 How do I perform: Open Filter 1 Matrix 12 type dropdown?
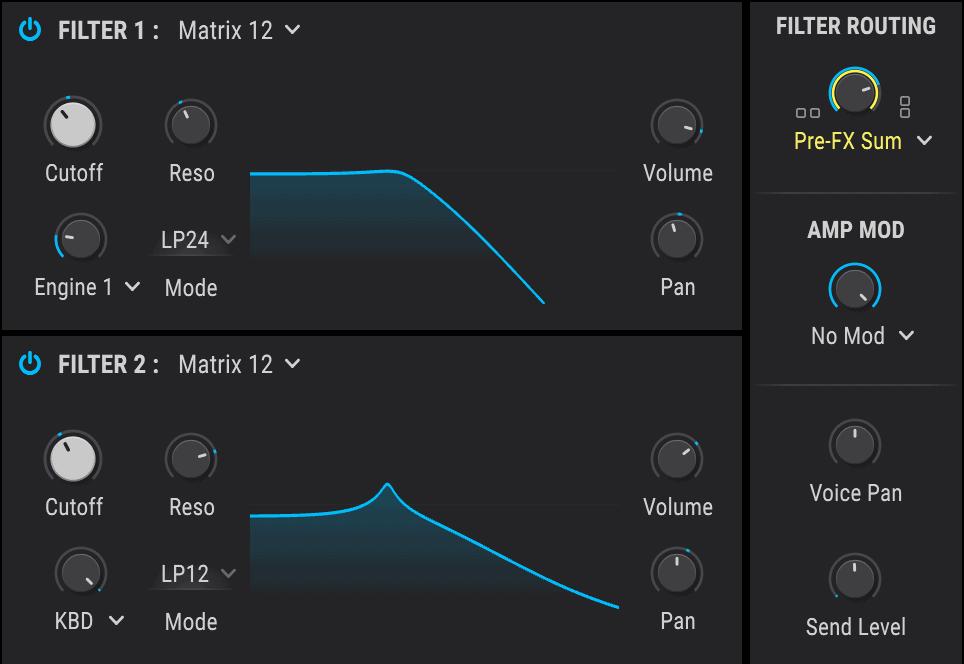pyautogui.click(x=239, y=30)
